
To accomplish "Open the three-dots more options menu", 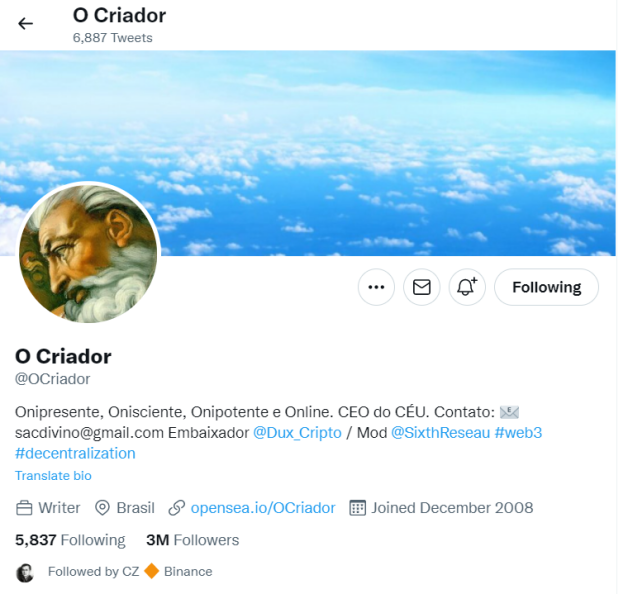I will tap(376, 287).
